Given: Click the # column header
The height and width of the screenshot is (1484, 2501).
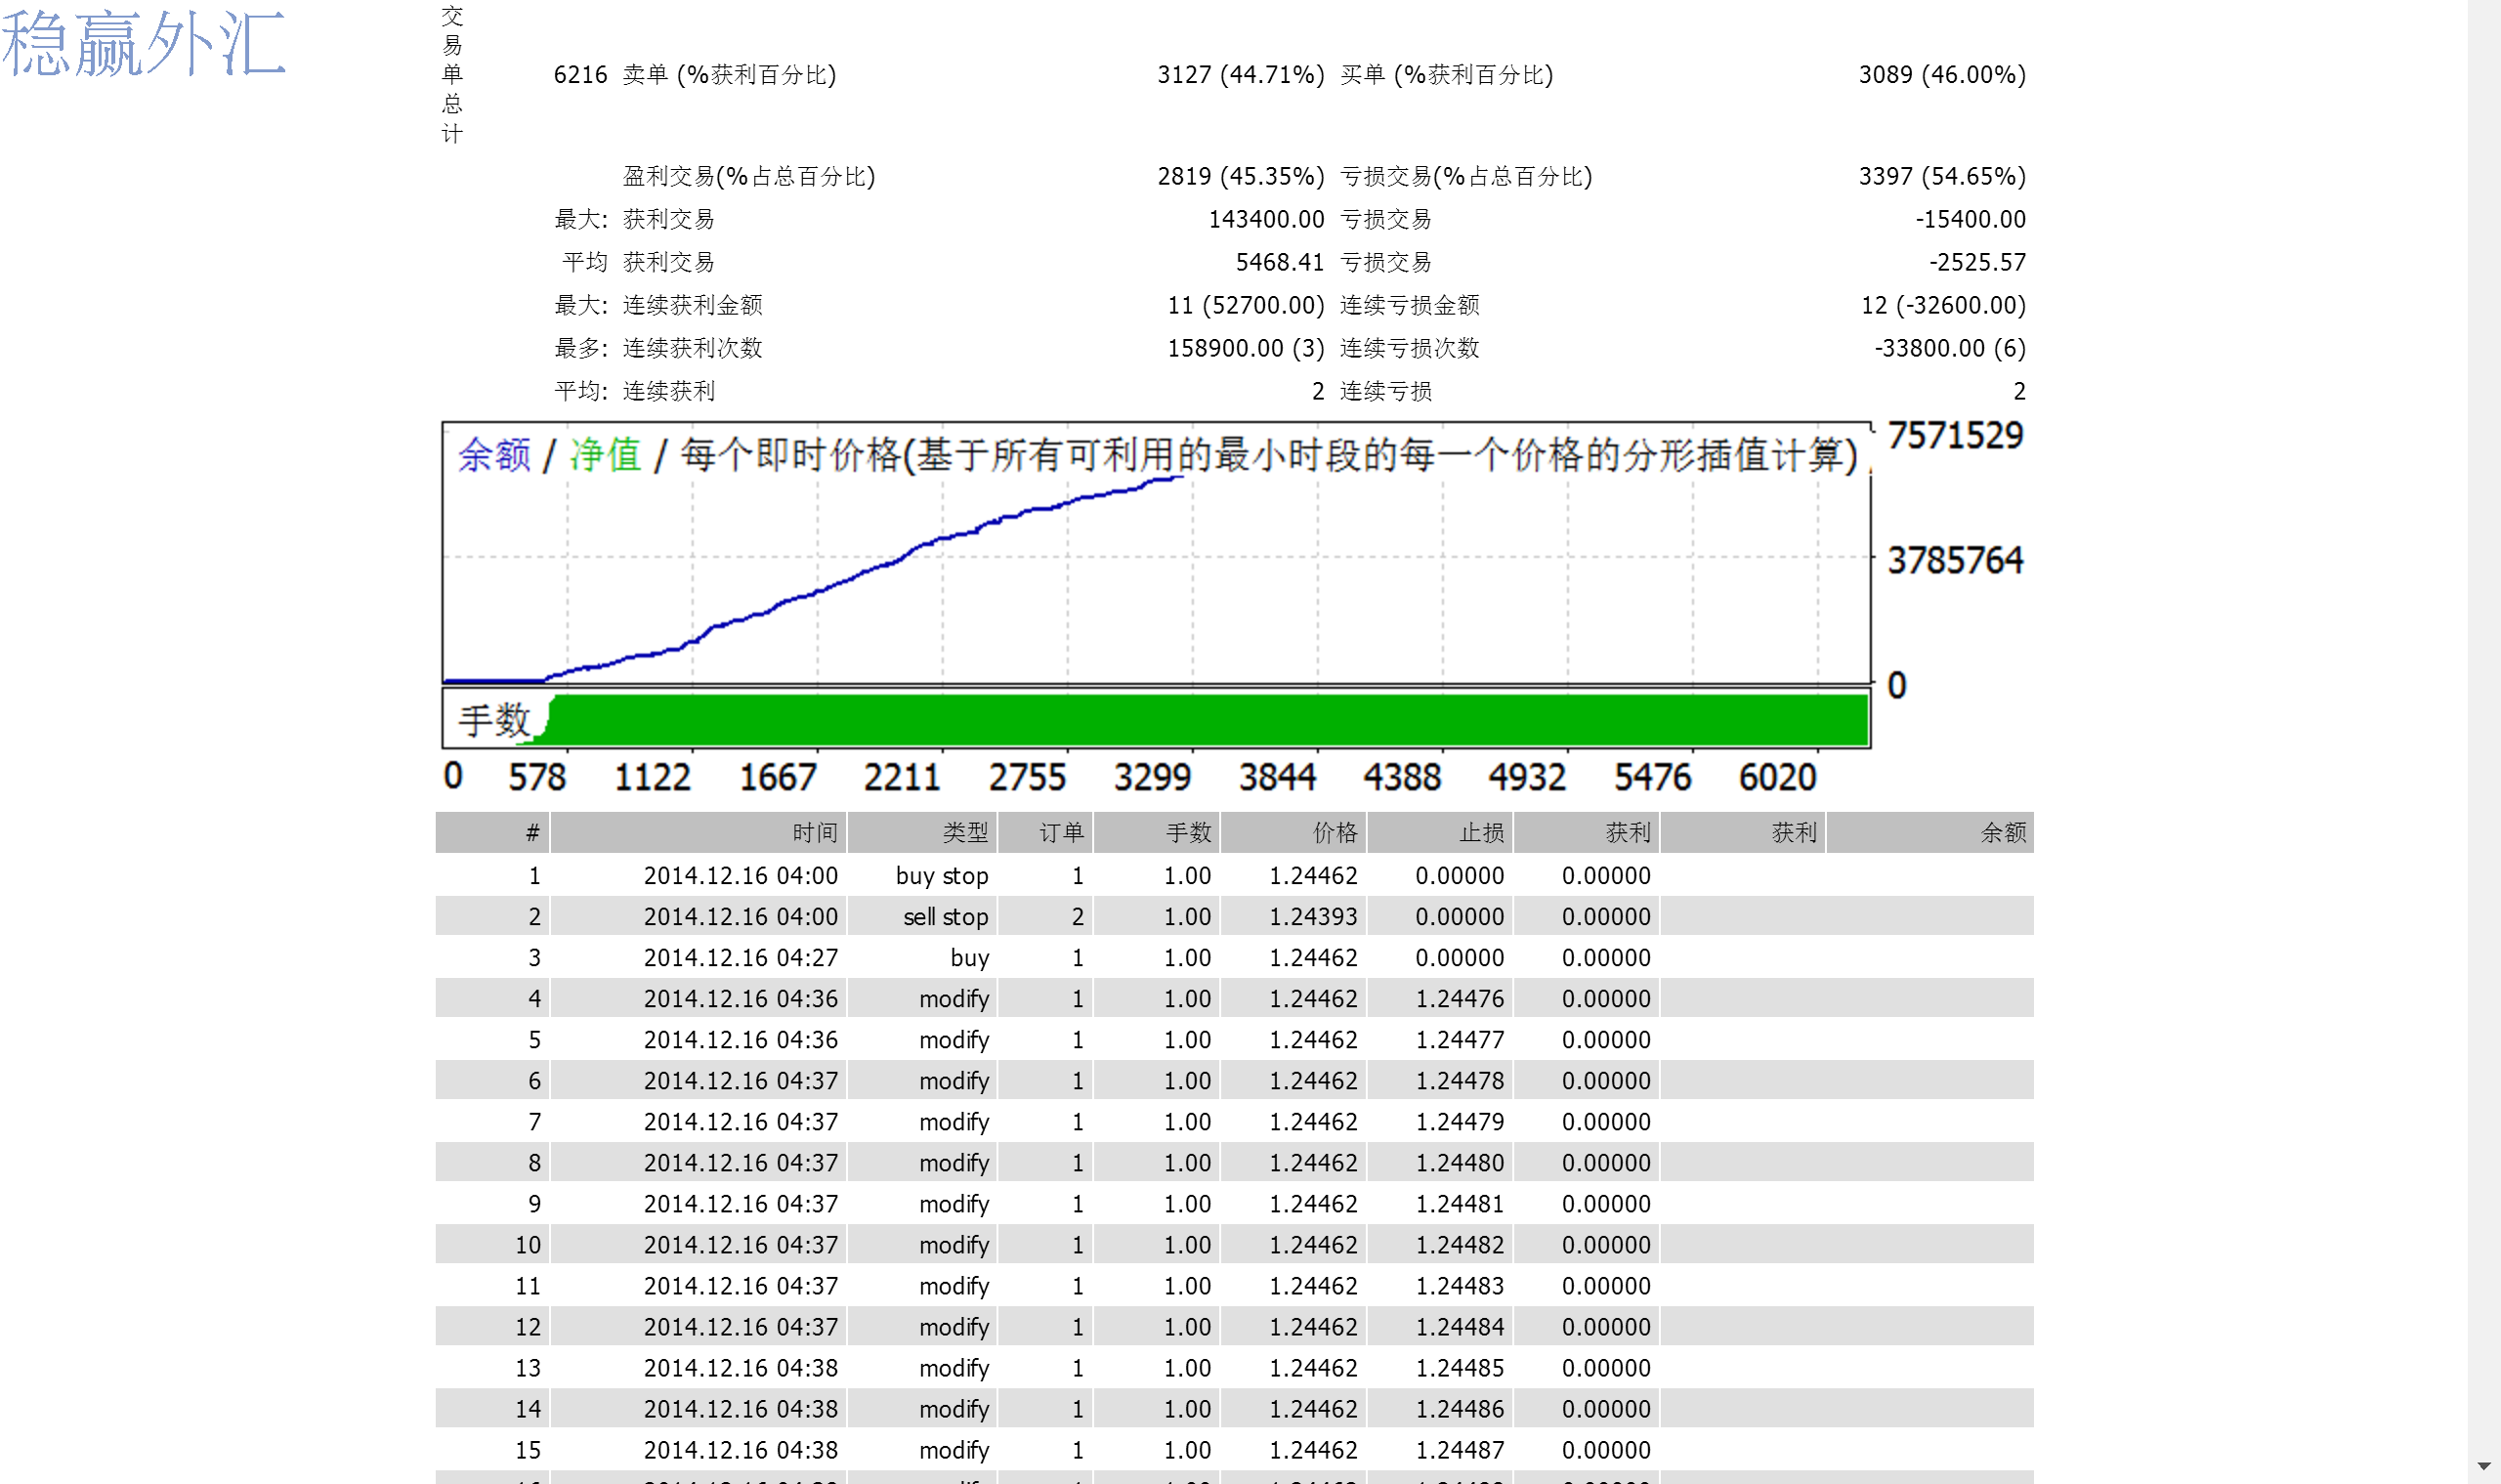Looking at the screenshot, I should [493, 832].
